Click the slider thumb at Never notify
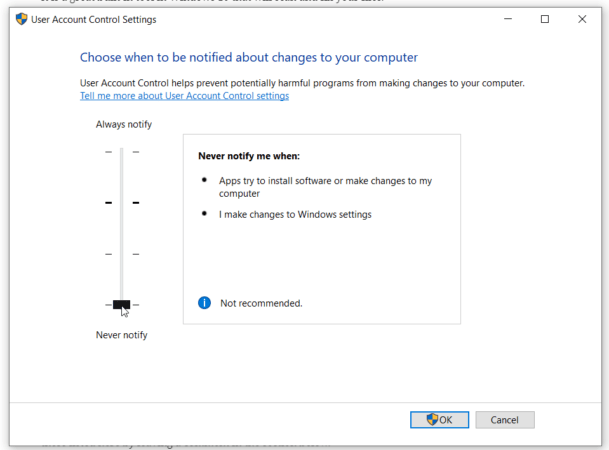The height and width of the screenshot is (450, 609). pyautogui.click(x=121, y=304)
